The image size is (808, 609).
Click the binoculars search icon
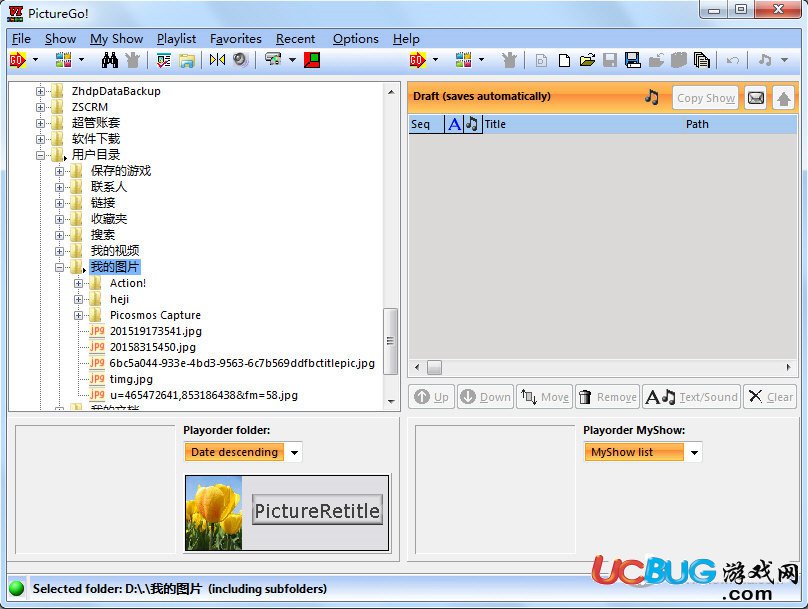click(x=110, y=60)
